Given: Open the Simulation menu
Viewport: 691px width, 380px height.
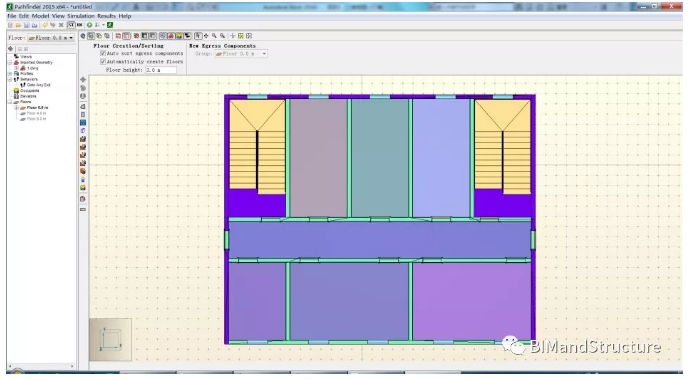Looking at the screenshot, I should point(81,16).
